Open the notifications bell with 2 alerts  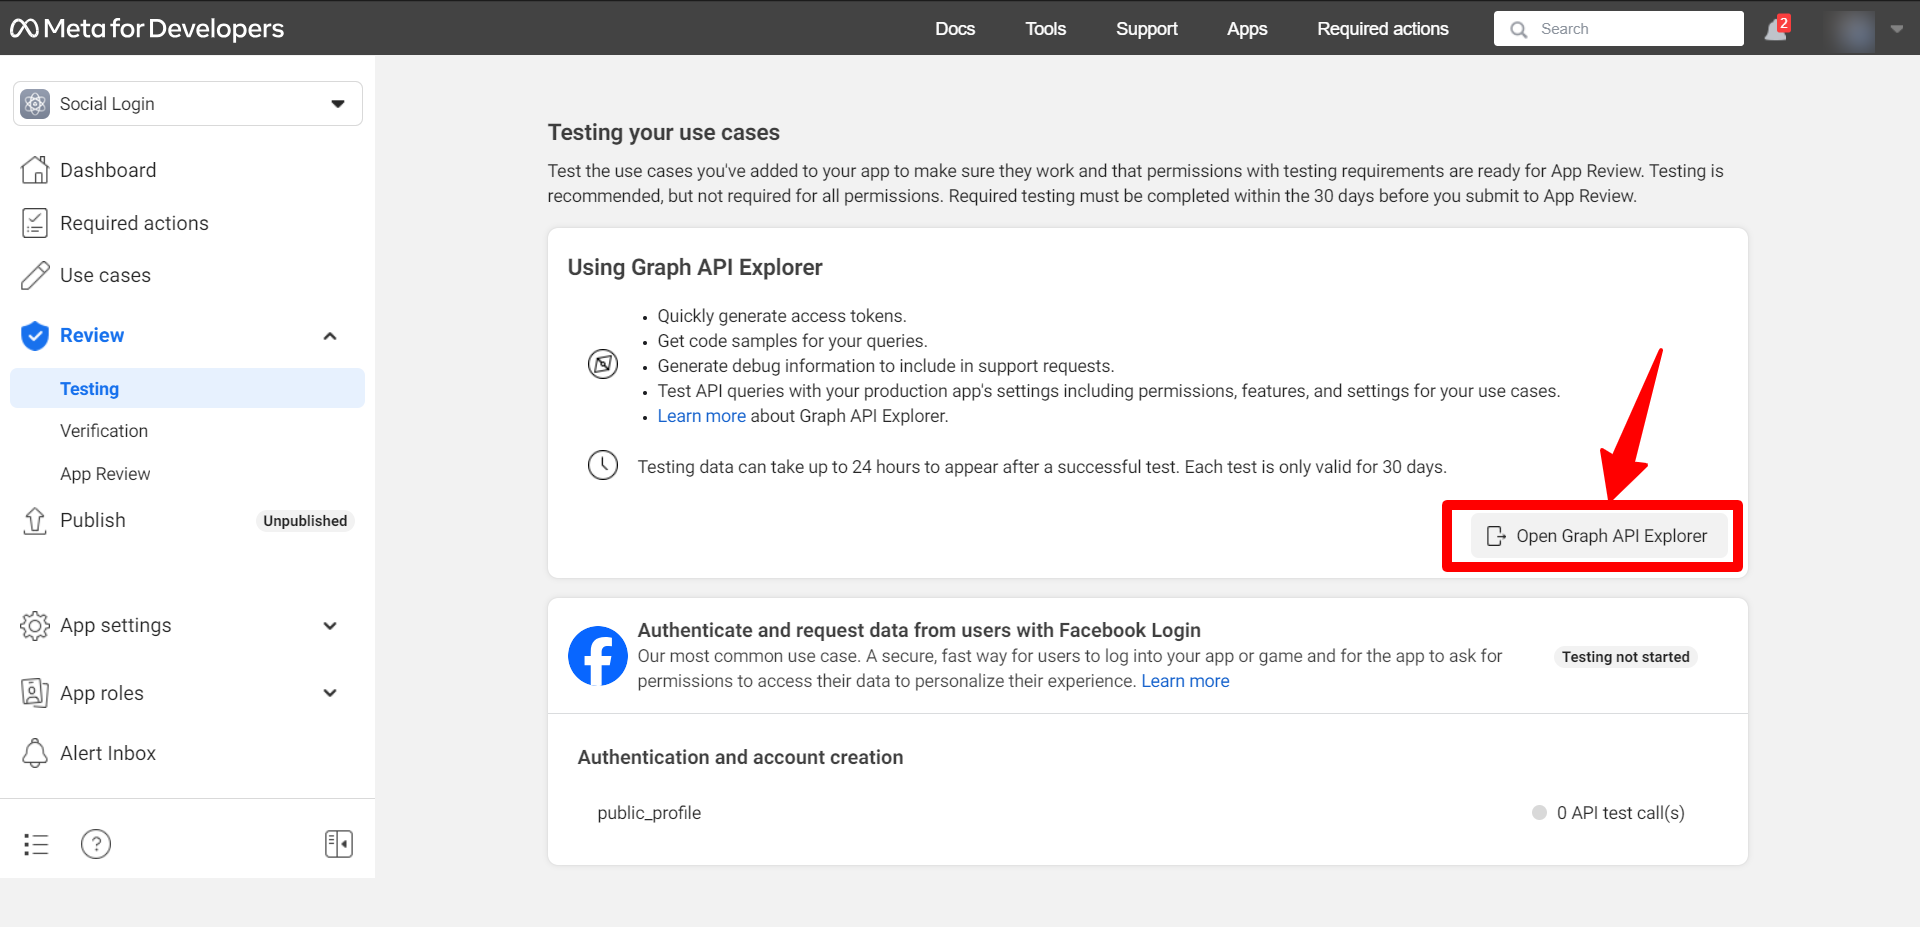coord(1775,28)
